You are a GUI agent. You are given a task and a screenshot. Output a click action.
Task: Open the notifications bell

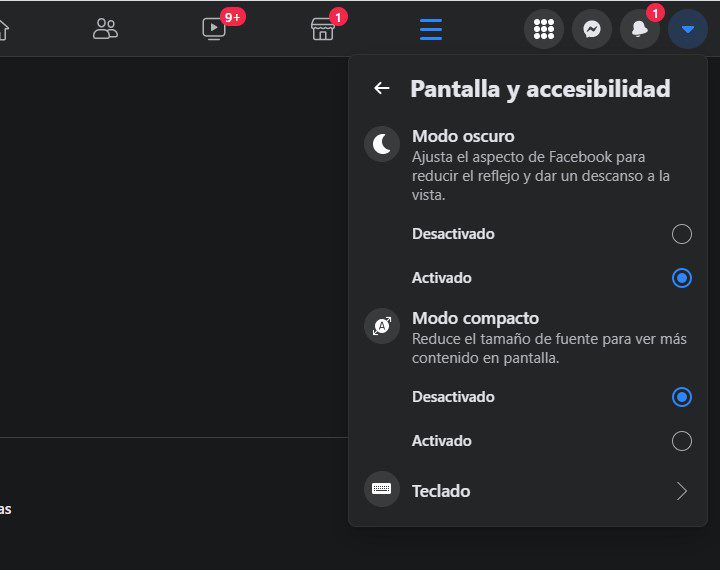(x=640, y=29)
